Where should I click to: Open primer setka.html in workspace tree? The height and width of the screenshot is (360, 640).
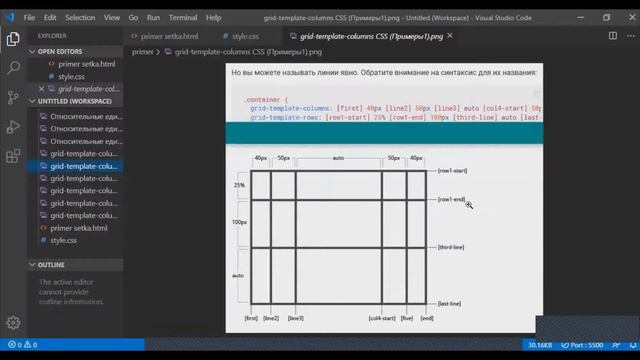point(76,228)
